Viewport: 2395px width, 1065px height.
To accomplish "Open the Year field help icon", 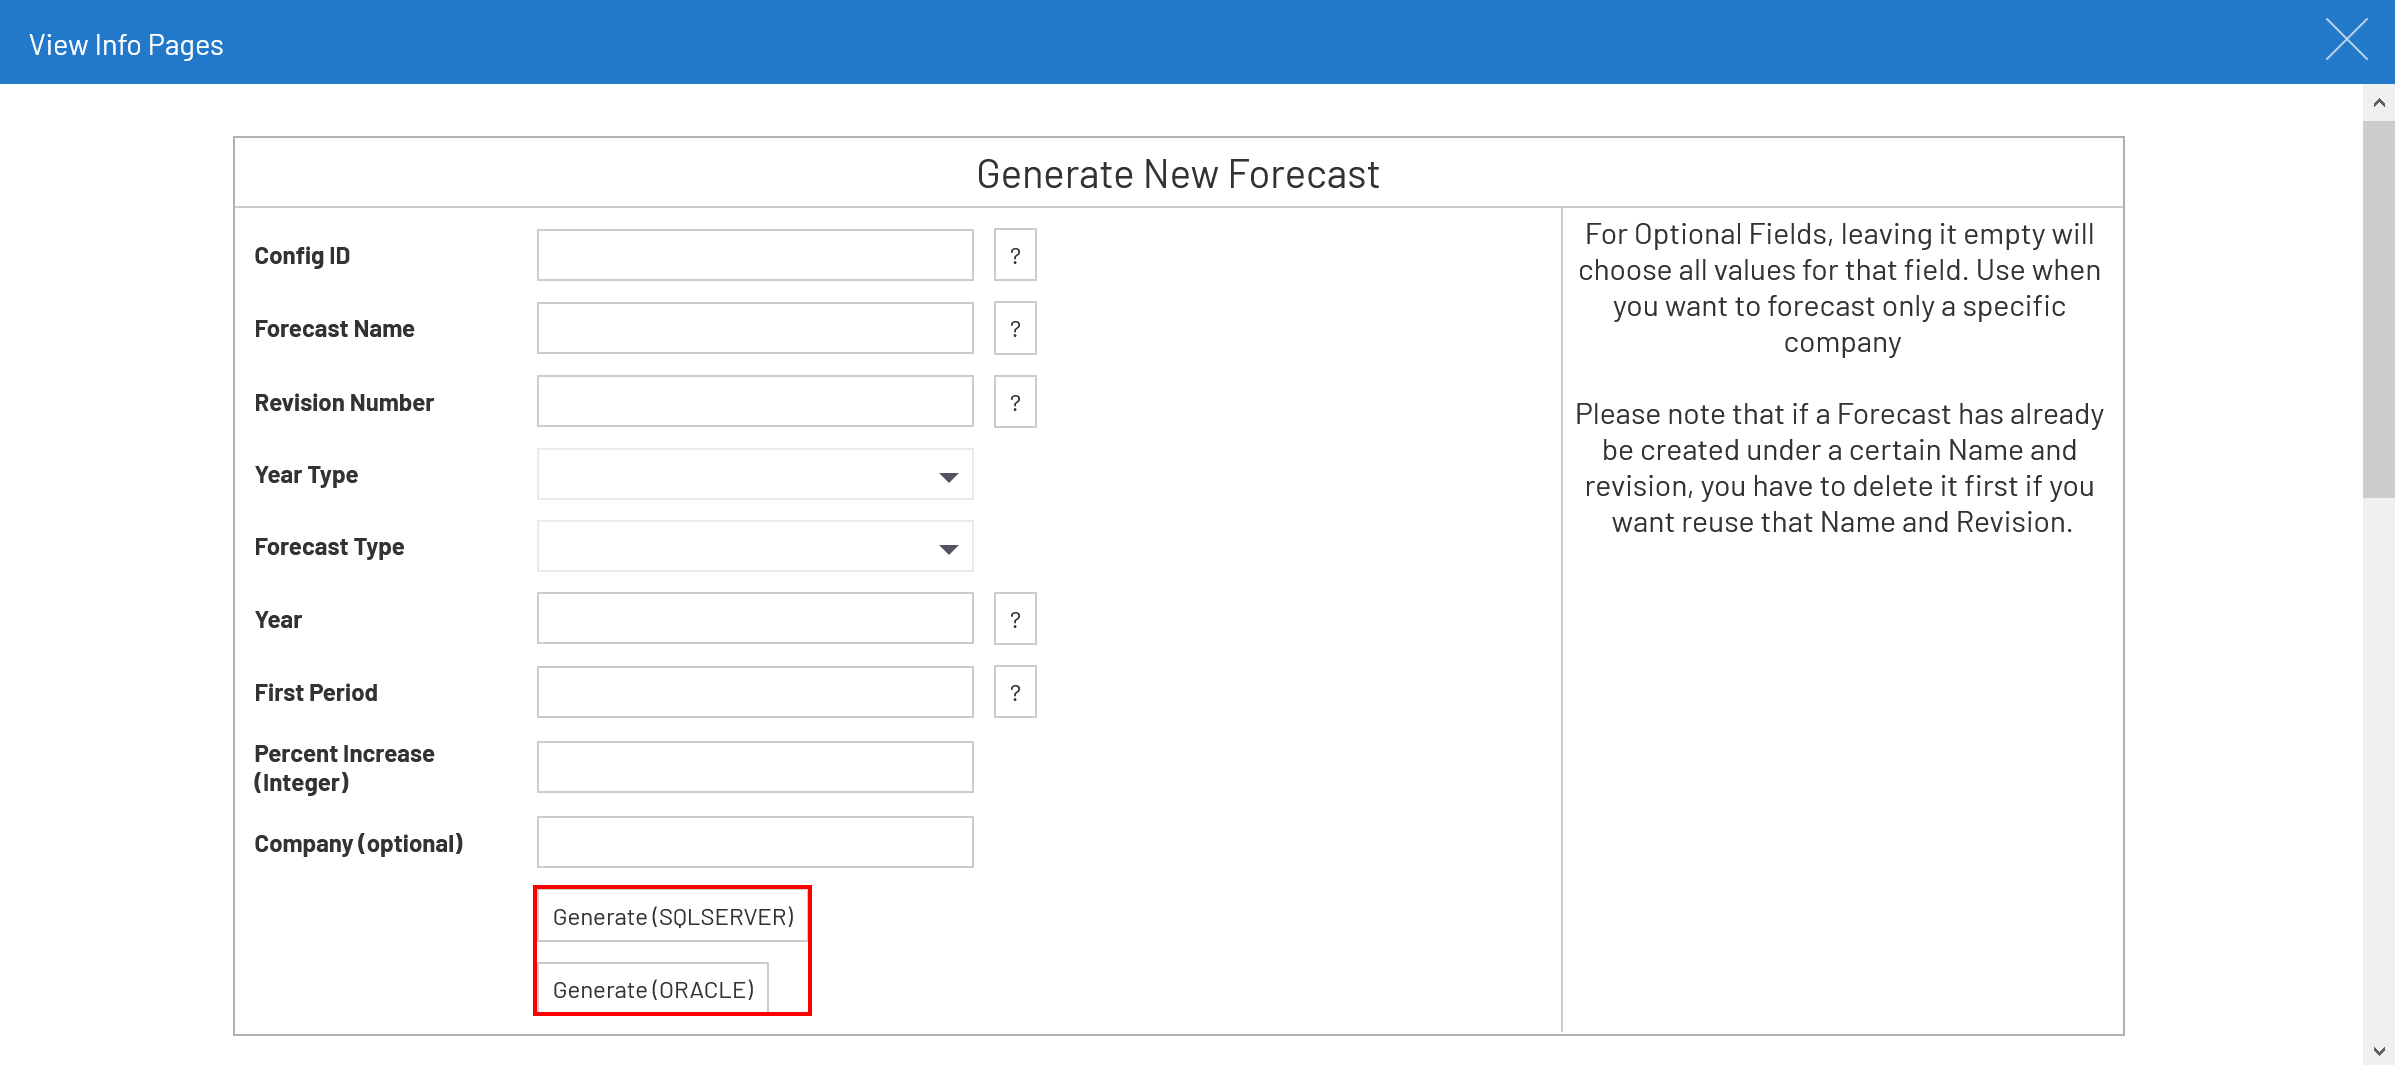I will pyautogui.click(x=1014, y=619).
